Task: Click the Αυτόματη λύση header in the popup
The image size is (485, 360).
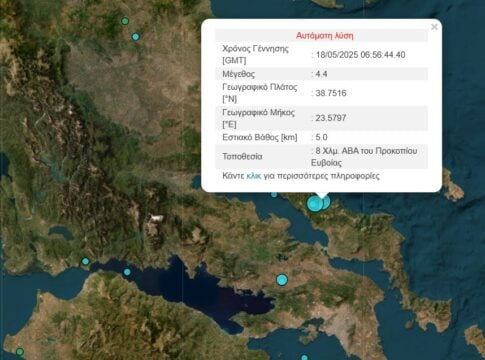Action: [x=325, y=36]
